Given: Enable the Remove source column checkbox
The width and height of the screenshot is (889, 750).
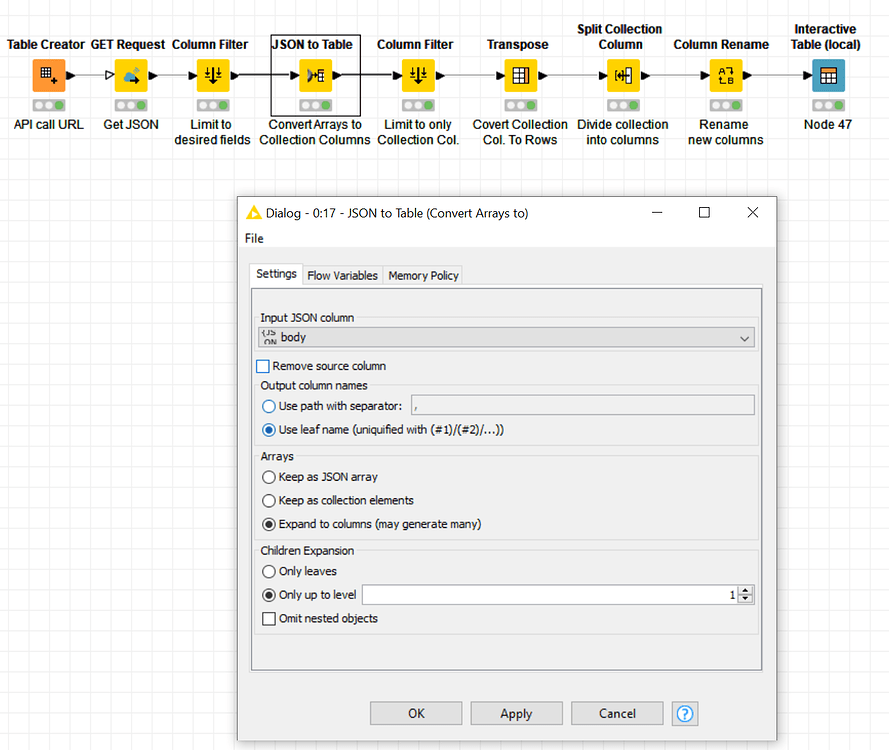Looking at the screenshot, I should [264, 366].
